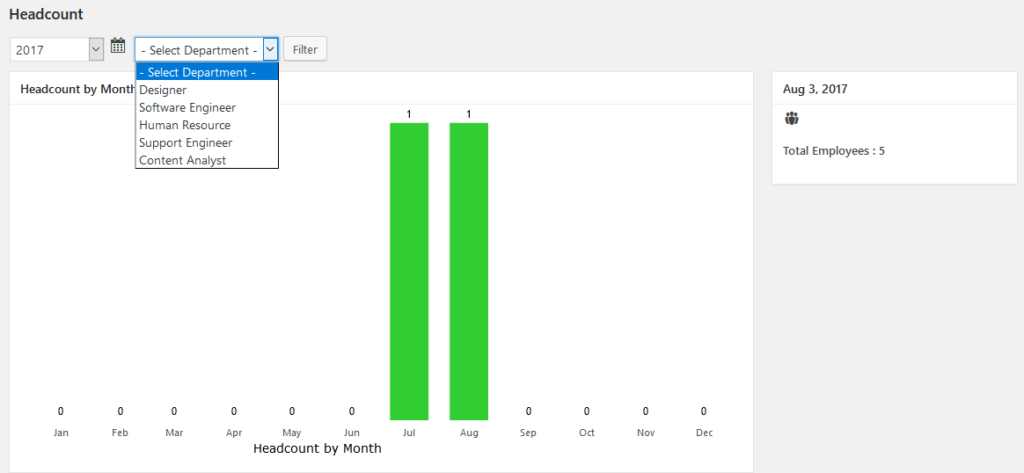Click the Sep zero value label
Screen dimensions: 1024x473
tap(528, 411)
